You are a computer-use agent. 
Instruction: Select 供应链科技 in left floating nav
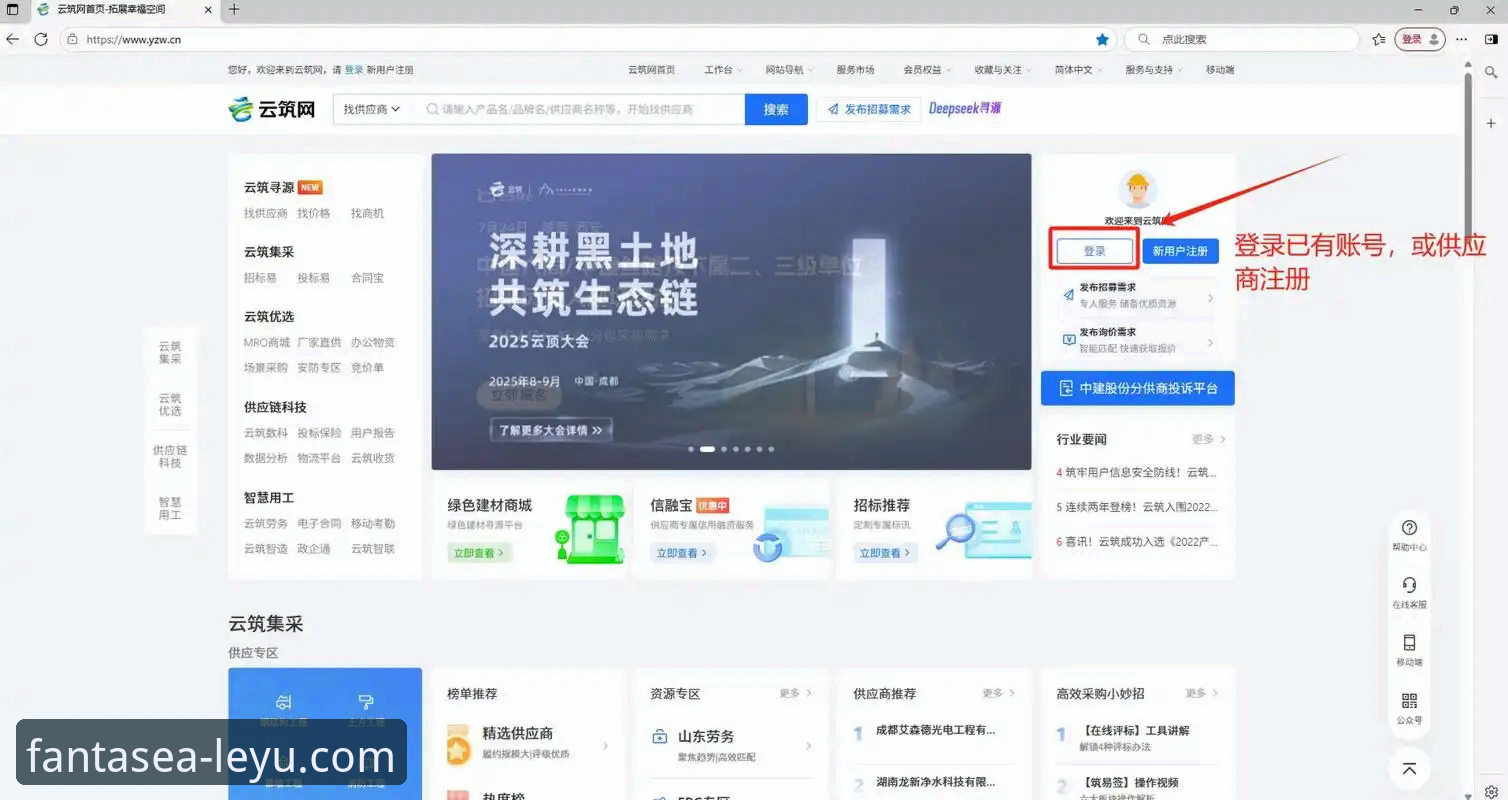(x=170, y=456)
